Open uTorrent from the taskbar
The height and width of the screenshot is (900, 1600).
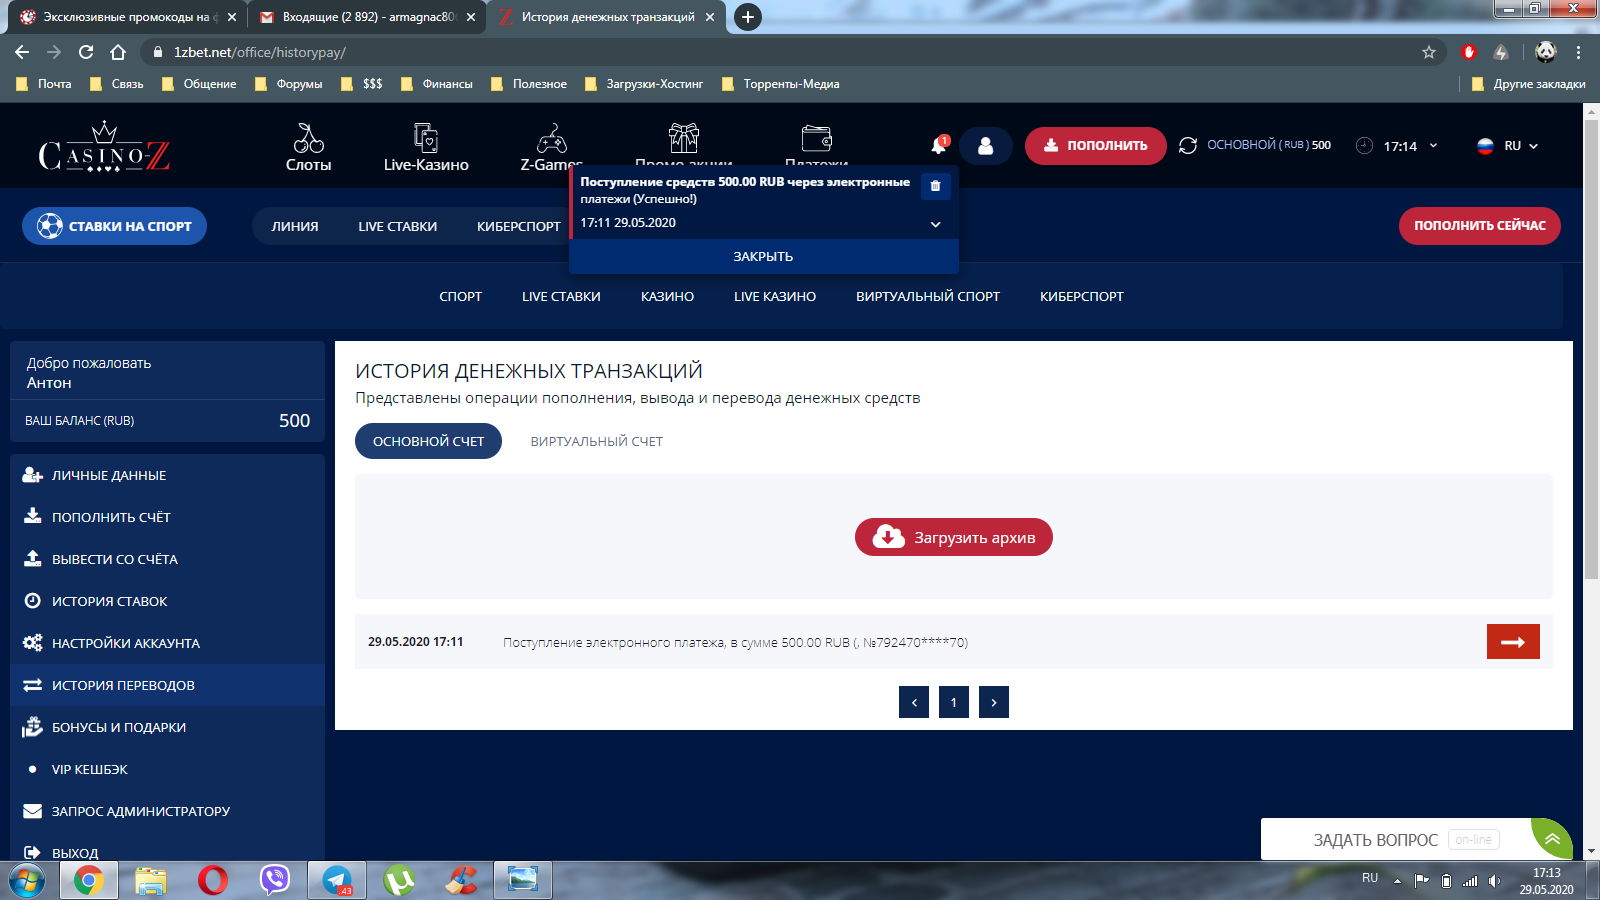[399, 880]
